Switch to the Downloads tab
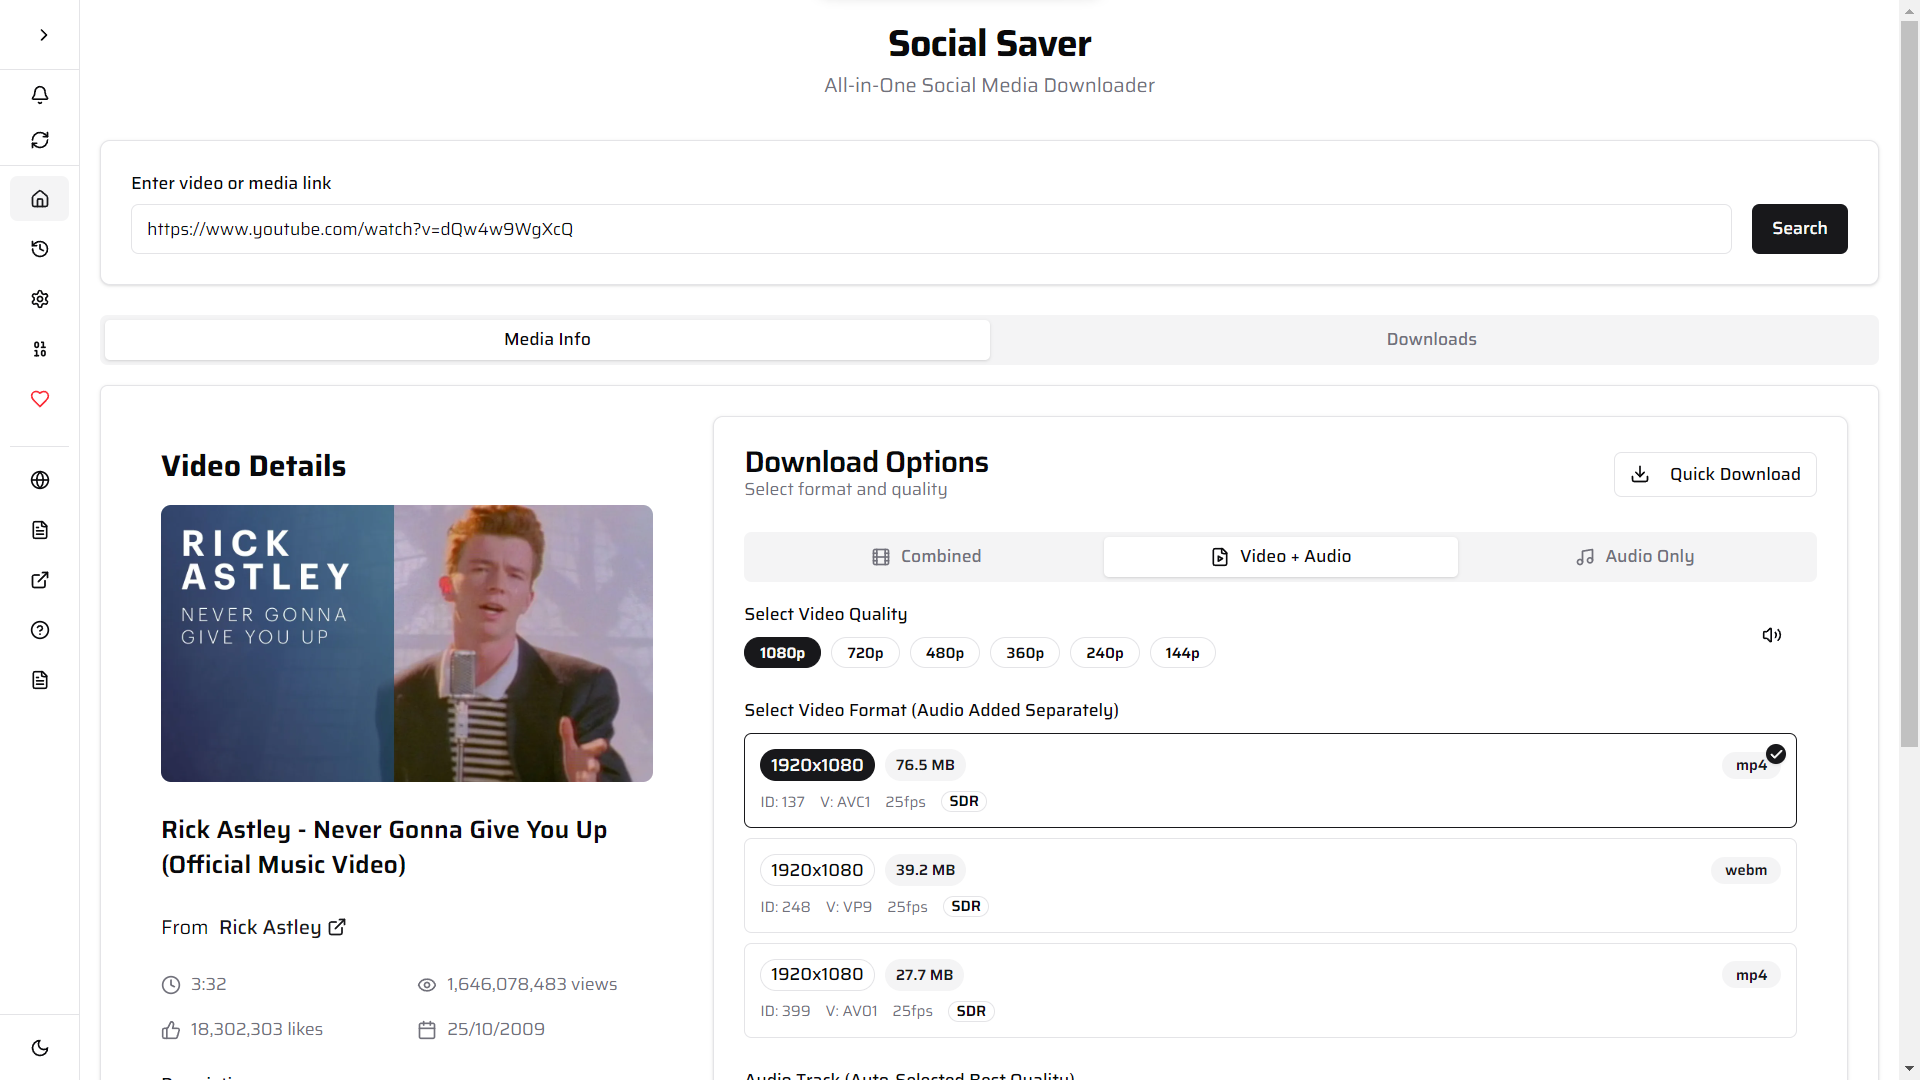Screen dimensions: 1920x1080 [x=1431, y=339]
